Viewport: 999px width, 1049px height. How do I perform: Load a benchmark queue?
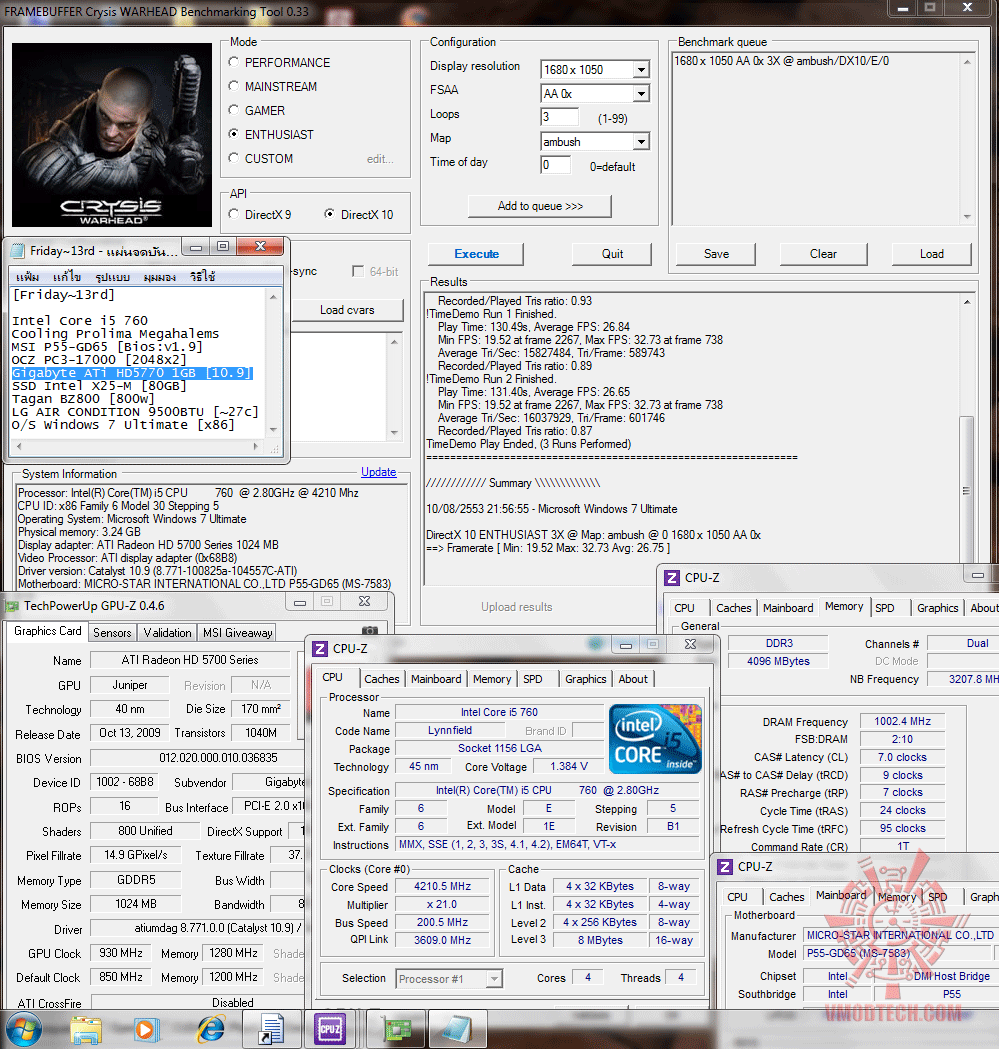931,254
